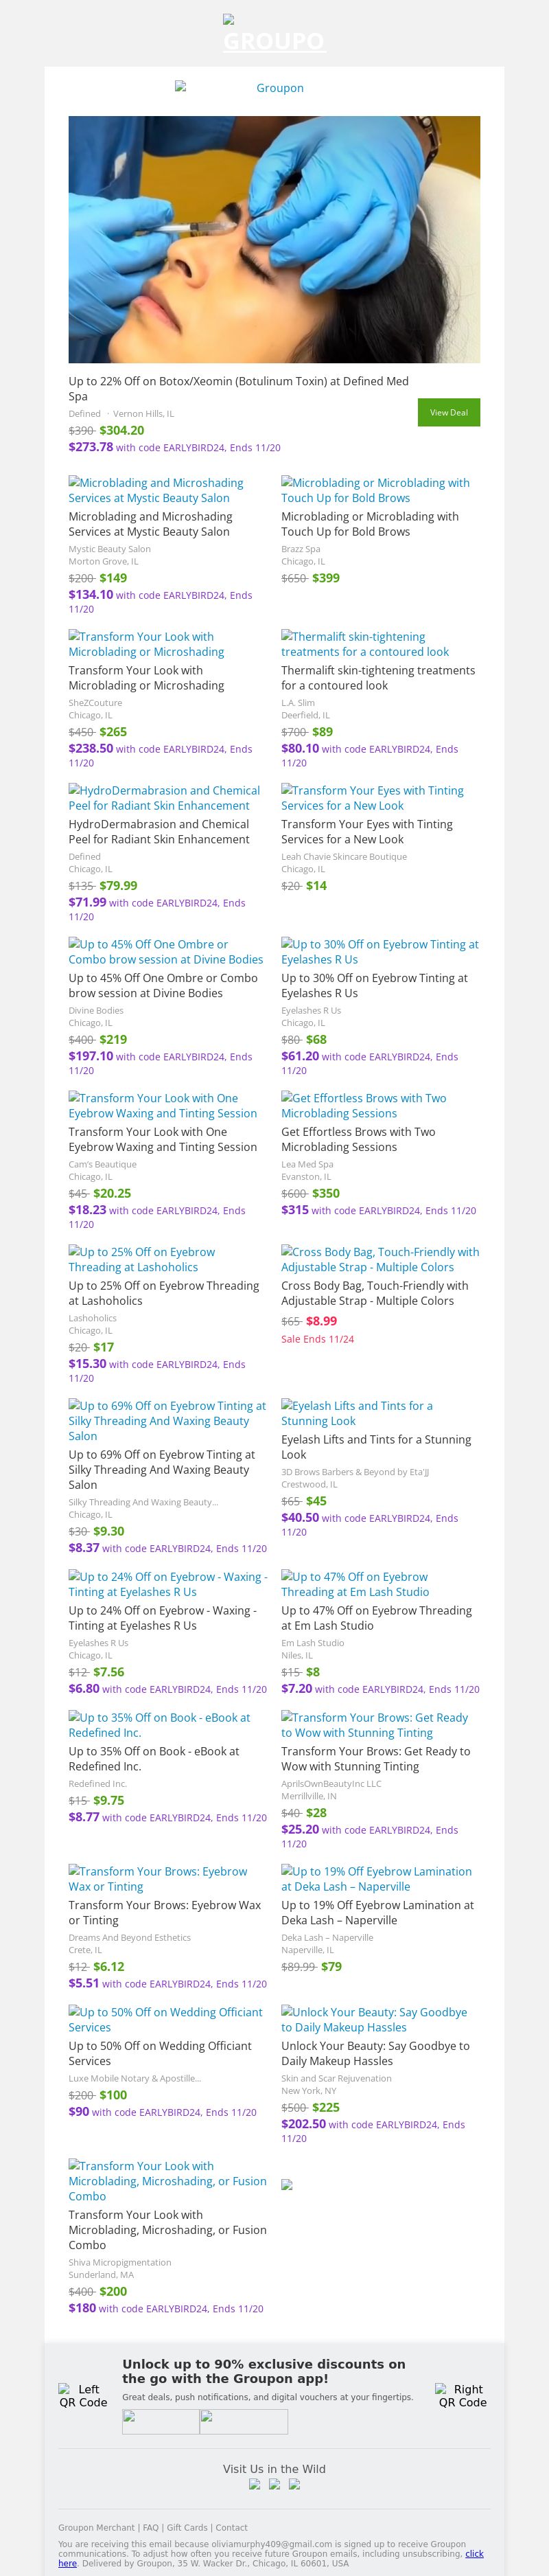549x2576 pixels.
Task: Open the Wedding Officiant Services image link
Action: point(165,2019)
